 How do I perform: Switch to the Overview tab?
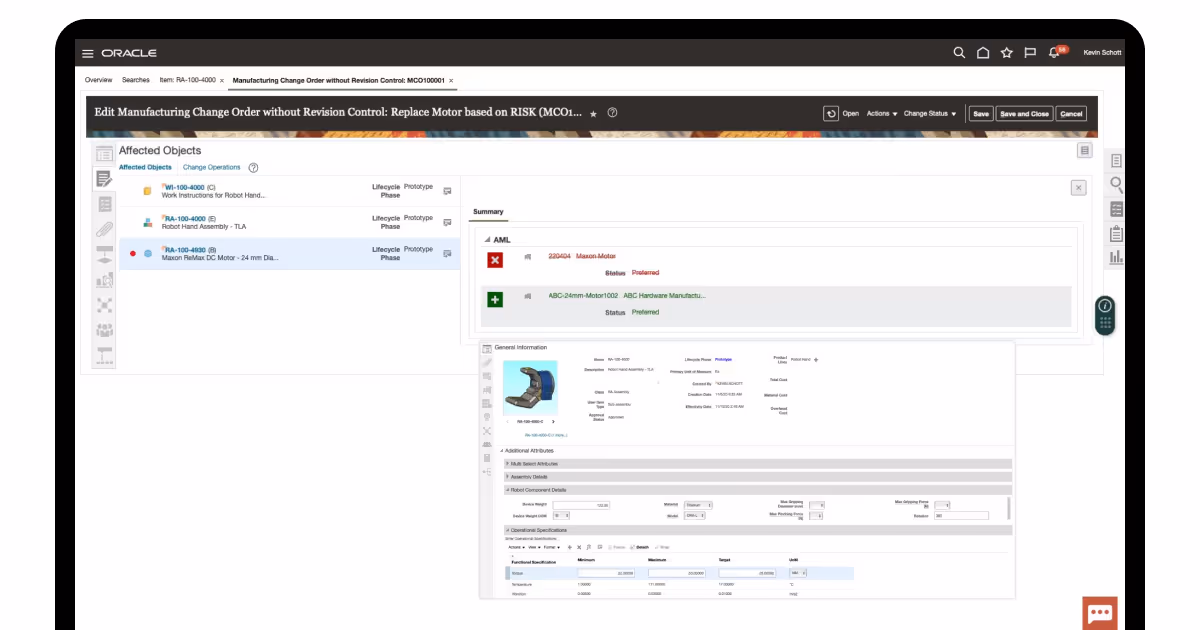coord(98,80)
